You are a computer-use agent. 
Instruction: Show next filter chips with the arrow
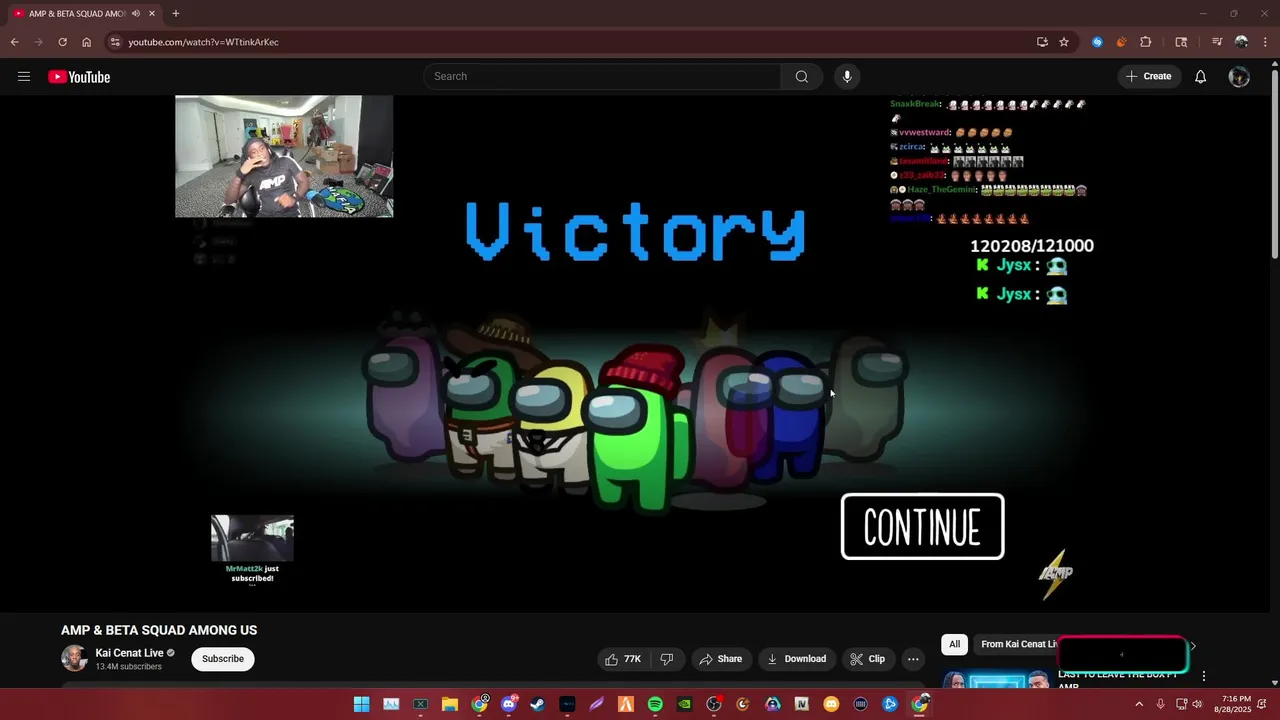click(x=1192, y=646)
